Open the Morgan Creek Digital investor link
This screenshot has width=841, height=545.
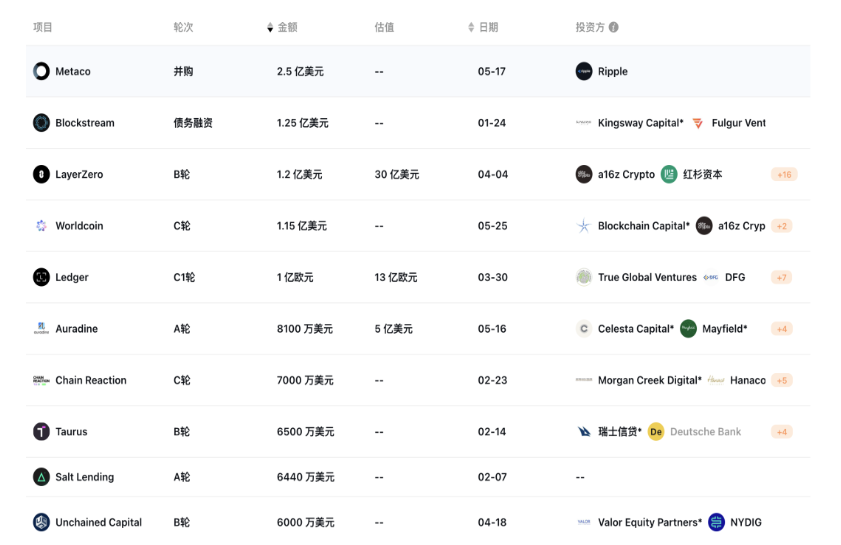(x=650, y=380)
